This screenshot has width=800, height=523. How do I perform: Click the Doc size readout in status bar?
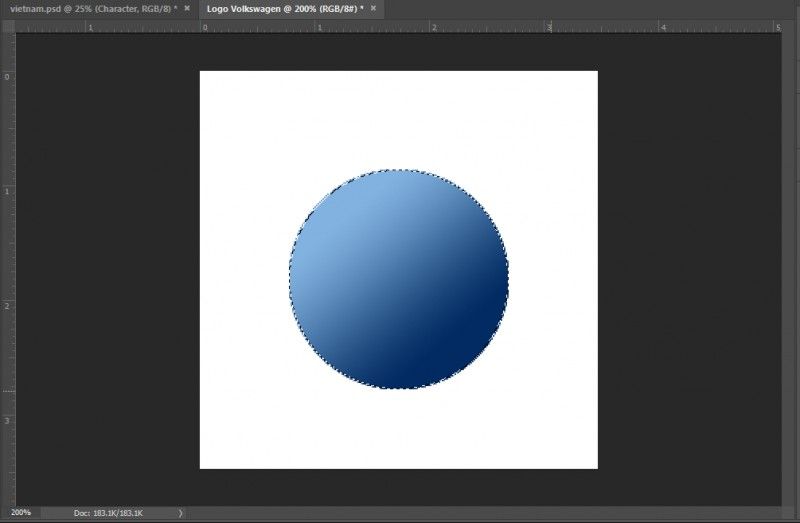108,513
